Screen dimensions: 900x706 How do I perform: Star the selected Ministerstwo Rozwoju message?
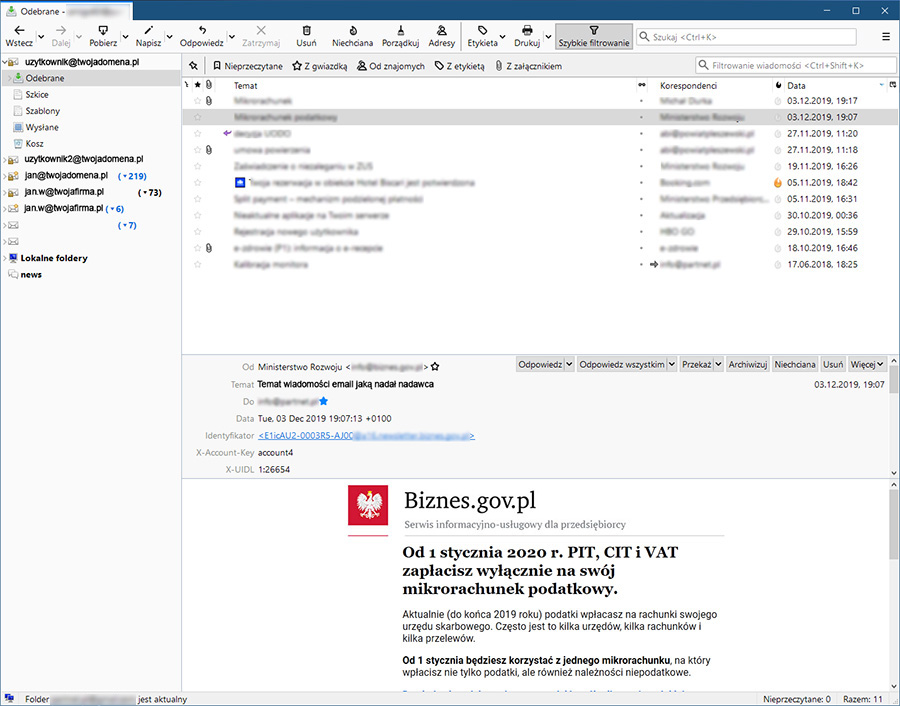(x=197, y=117)
